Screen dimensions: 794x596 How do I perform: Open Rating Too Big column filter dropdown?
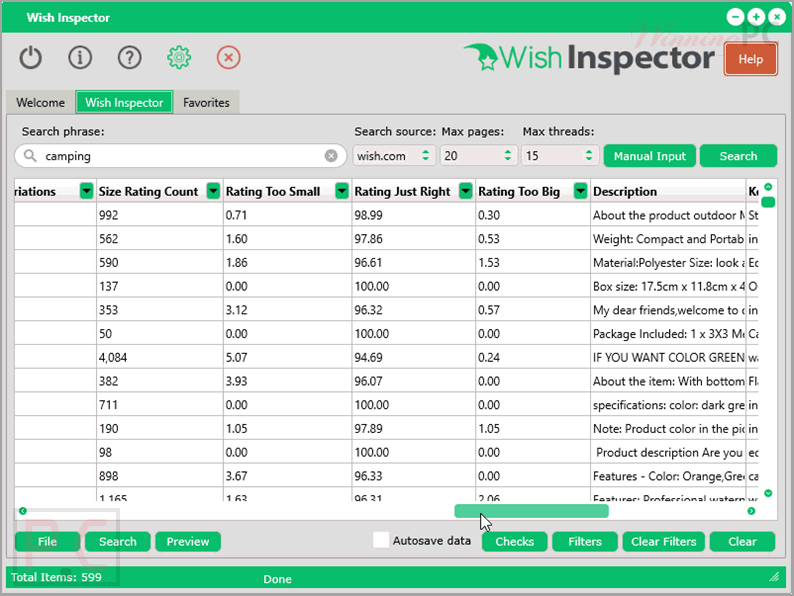(x=580, y=191)
